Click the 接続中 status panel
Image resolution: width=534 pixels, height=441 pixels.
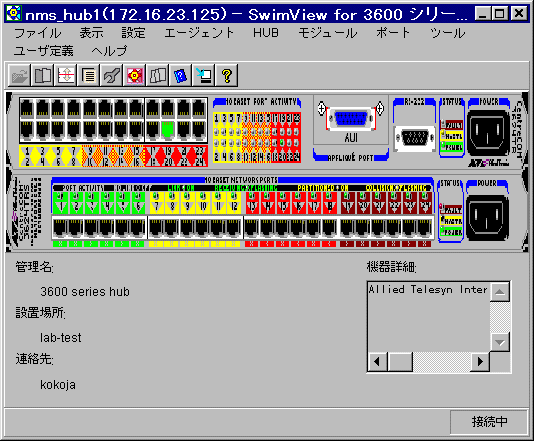[489, 422]
